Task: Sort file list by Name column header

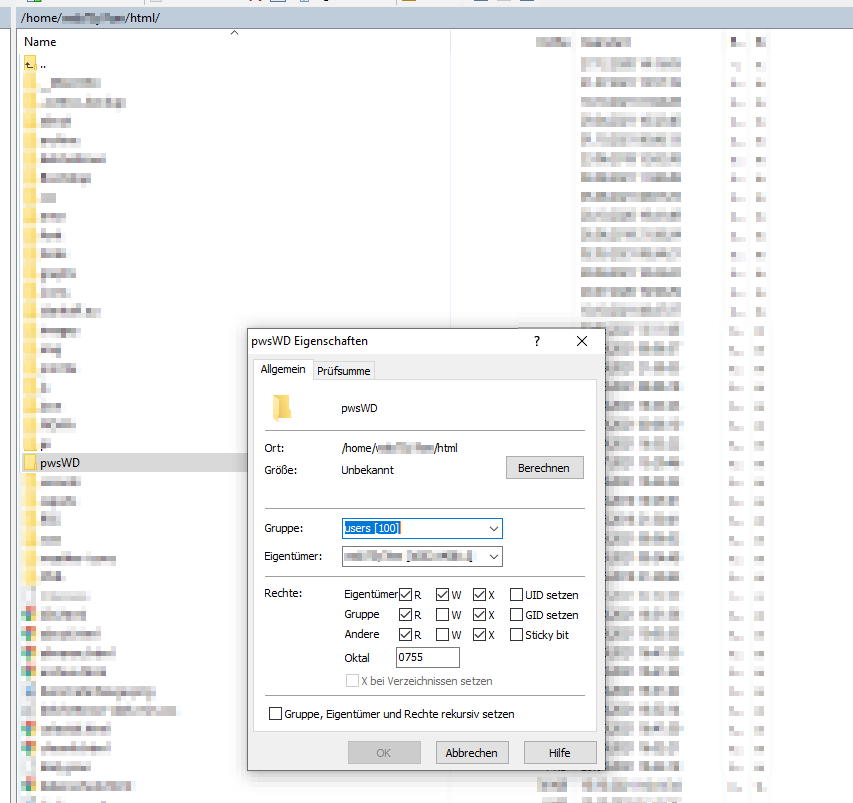Action: click(x=40, y=42)
